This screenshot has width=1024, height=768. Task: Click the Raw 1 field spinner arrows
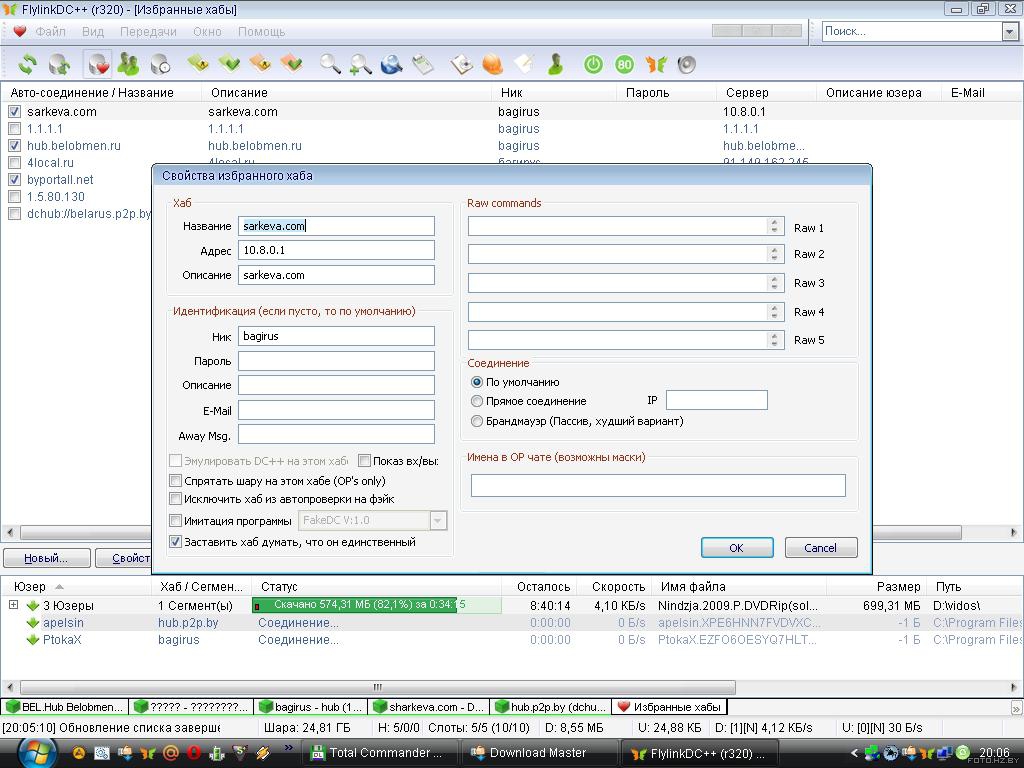[775, 226]
